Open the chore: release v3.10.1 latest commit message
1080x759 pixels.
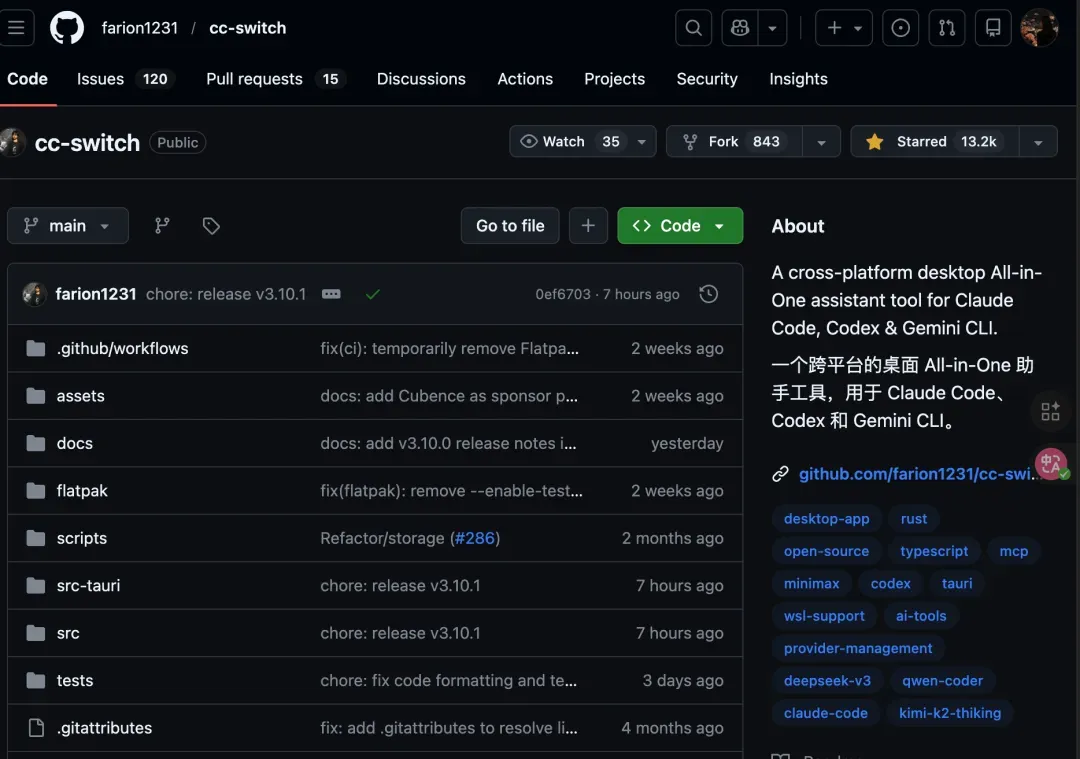pos(226,294)
